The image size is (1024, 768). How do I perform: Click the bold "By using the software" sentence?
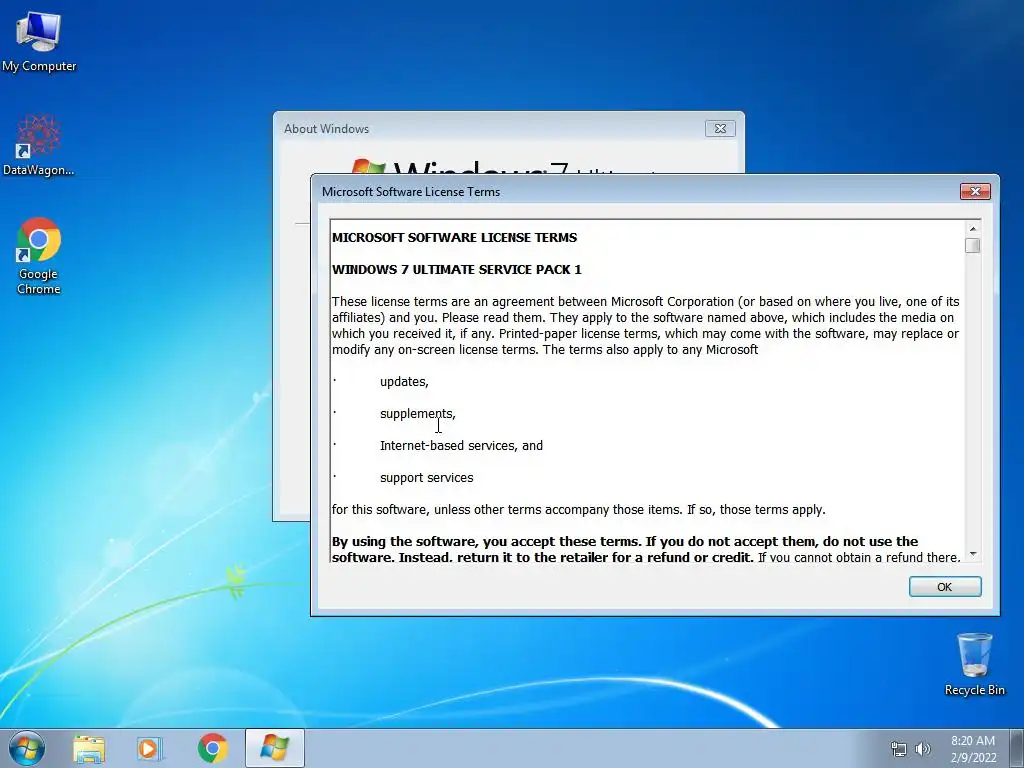coord(625,549)
